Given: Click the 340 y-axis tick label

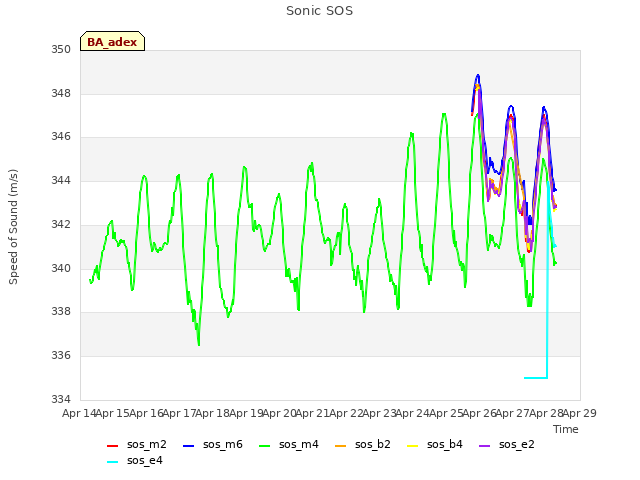Looking at the screenshot, I should (x=61, y=269).
